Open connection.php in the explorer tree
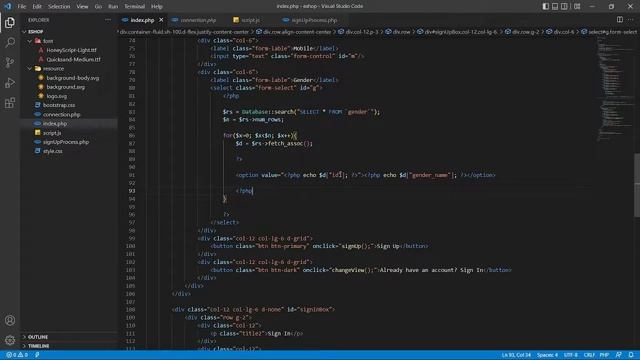This screenshot has height=360, width=640. [69, 114]
